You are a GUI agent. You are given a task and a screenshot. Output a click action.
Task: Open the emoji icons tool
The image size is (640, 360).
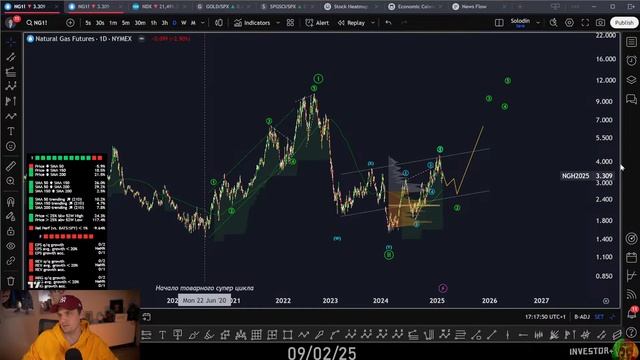11,146
